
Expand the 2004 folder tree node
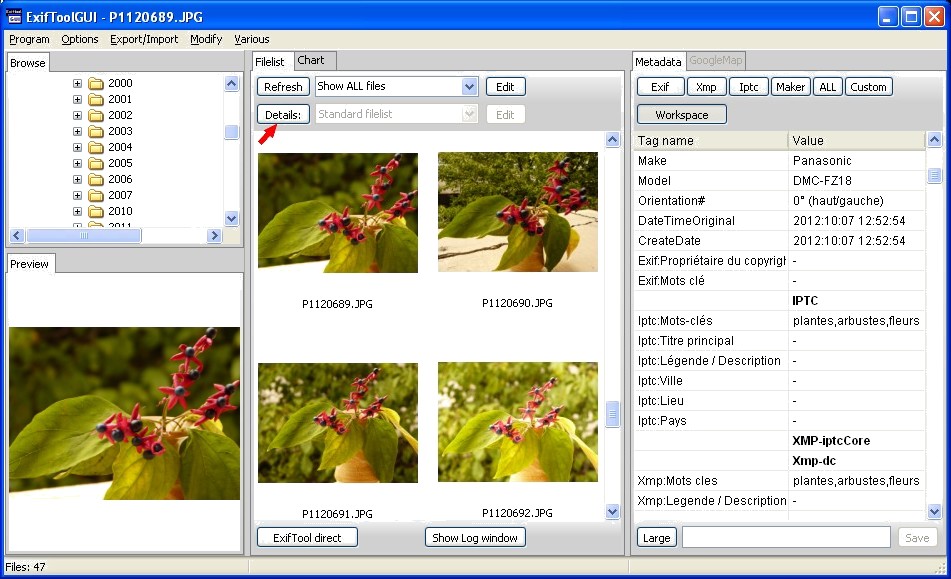[77, 147]
